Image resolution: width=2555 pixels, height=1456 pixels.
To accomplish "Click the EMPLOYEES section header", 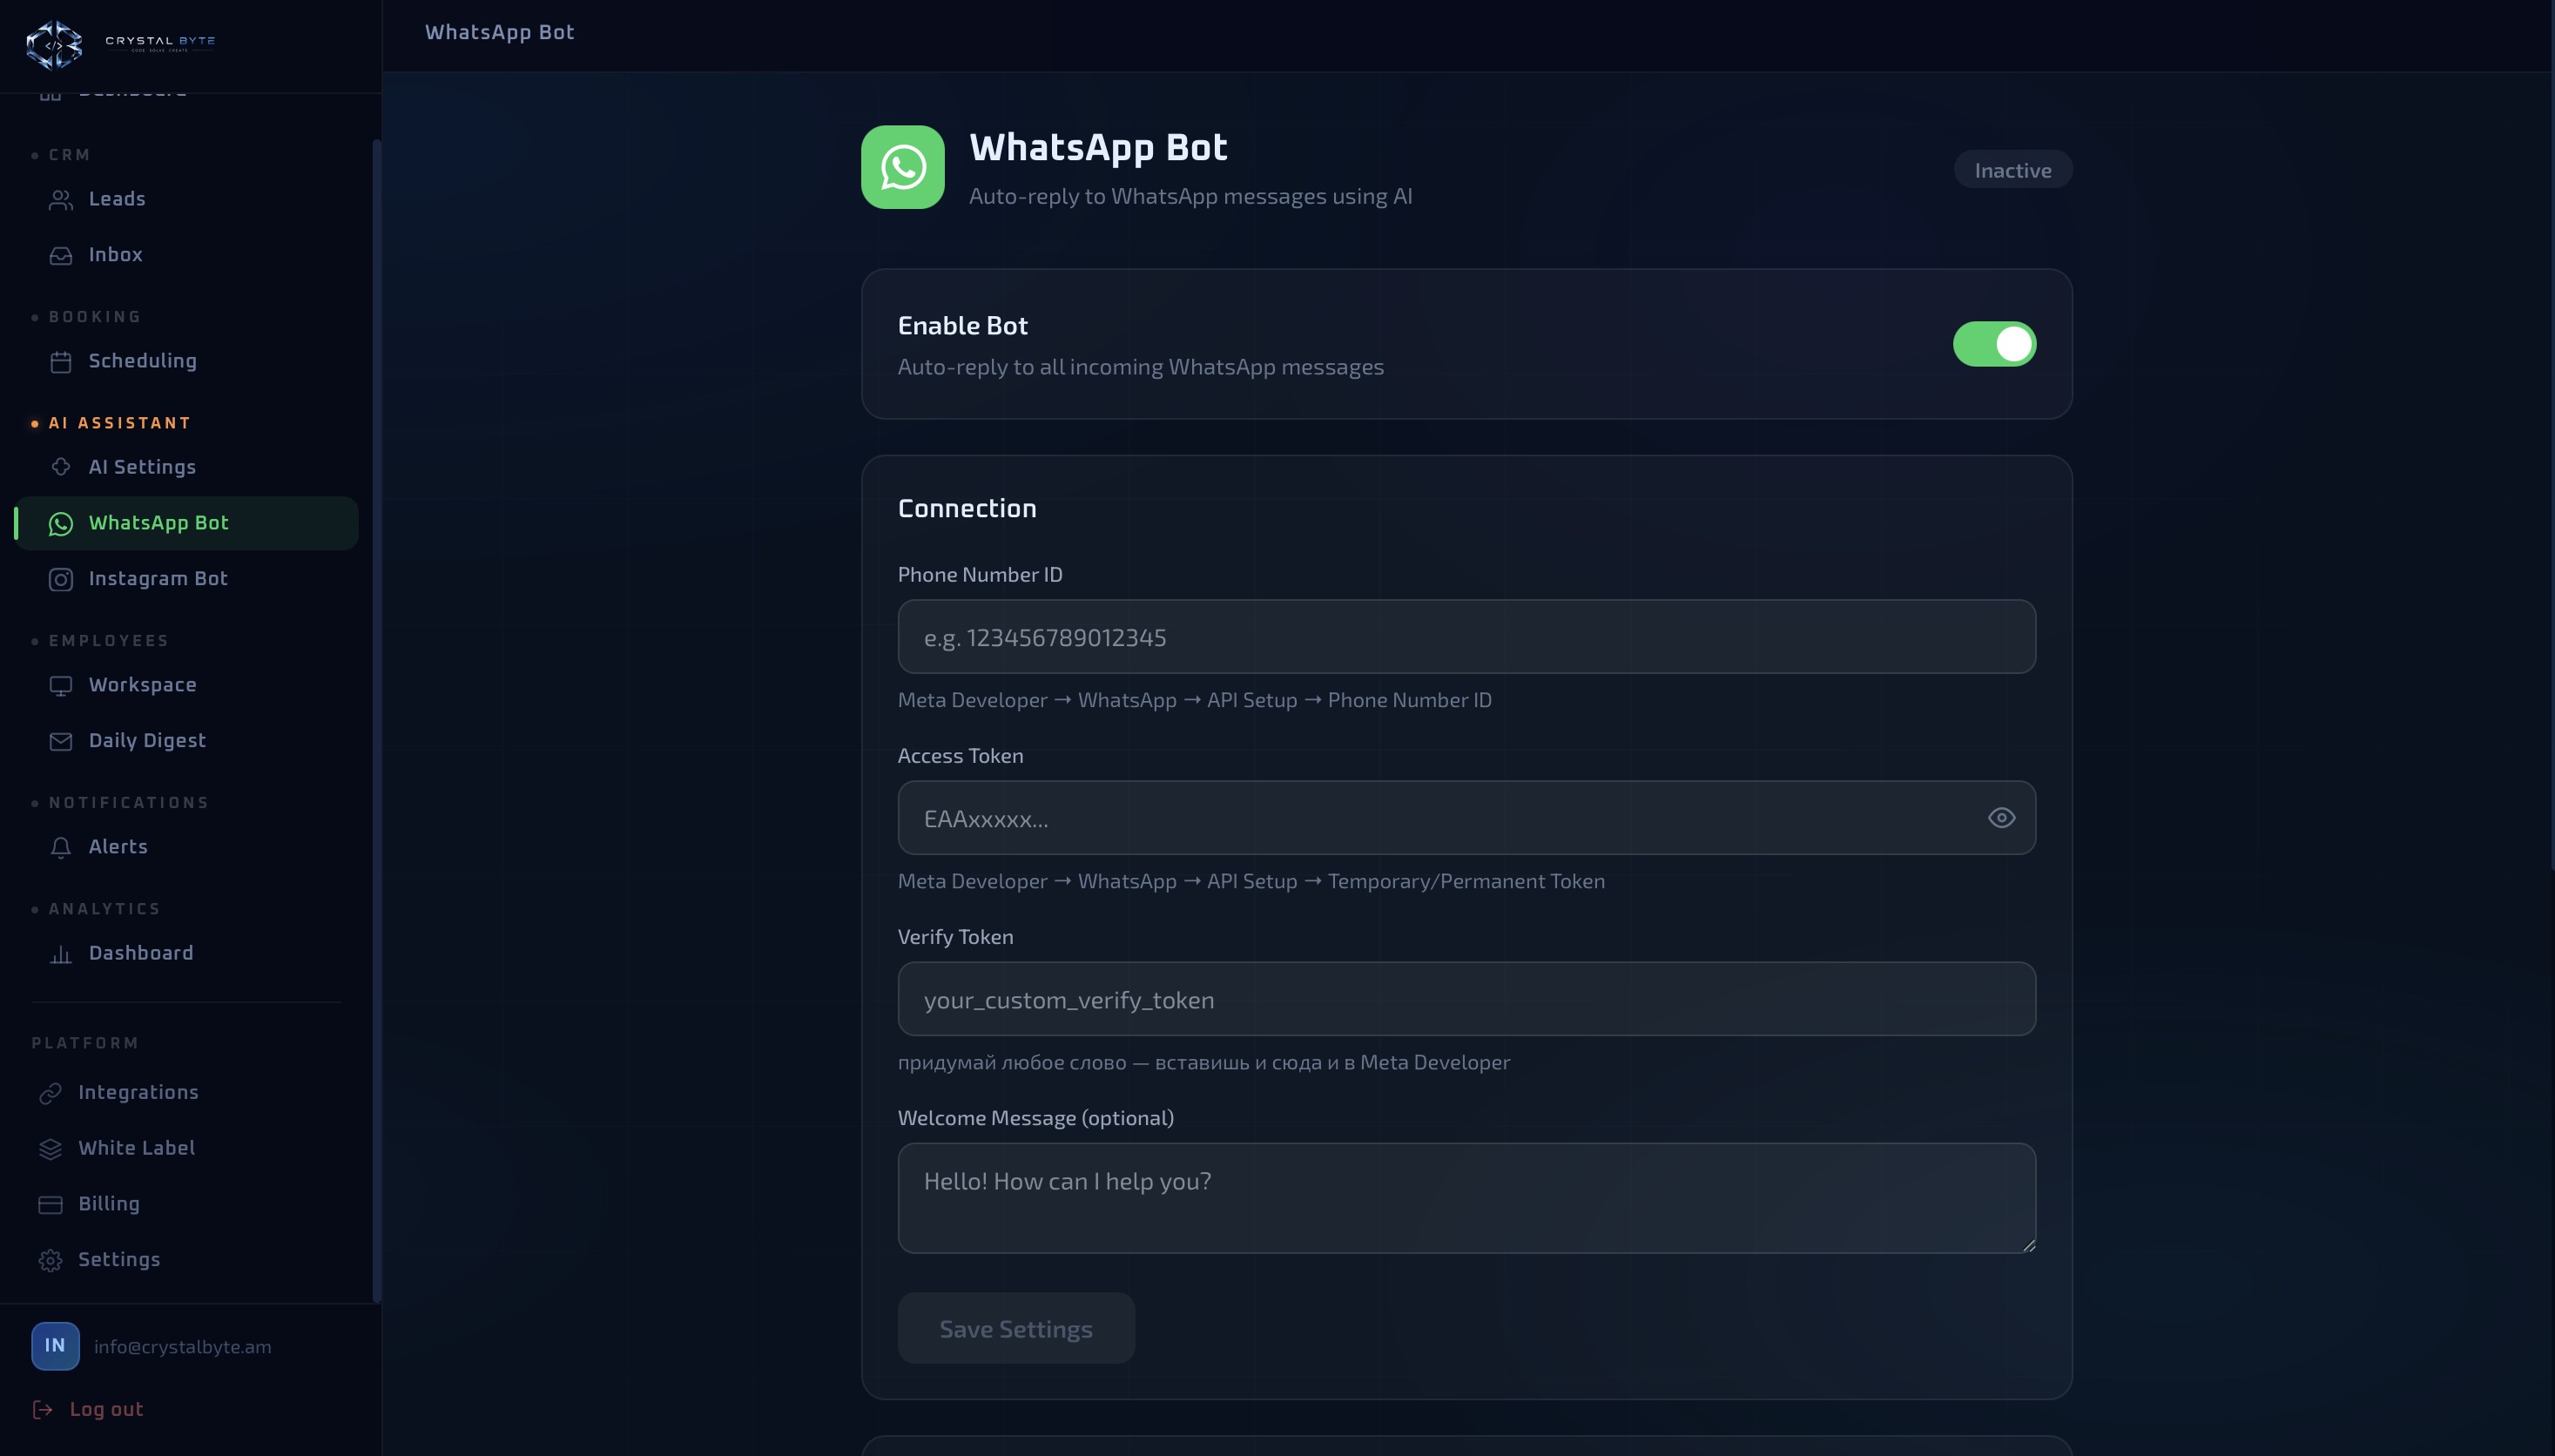I will pos(108,641).
